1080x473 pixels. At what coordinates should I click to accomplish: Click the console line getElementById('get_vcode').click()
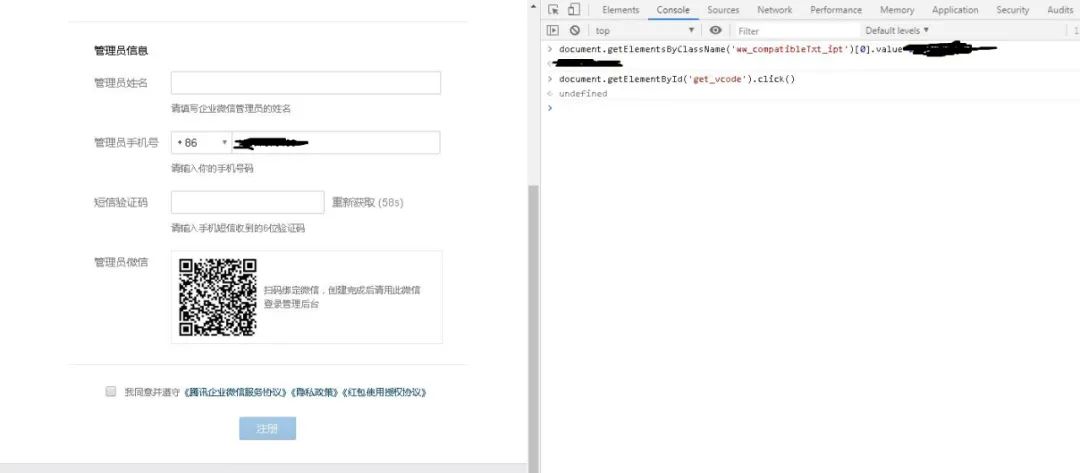677,78
